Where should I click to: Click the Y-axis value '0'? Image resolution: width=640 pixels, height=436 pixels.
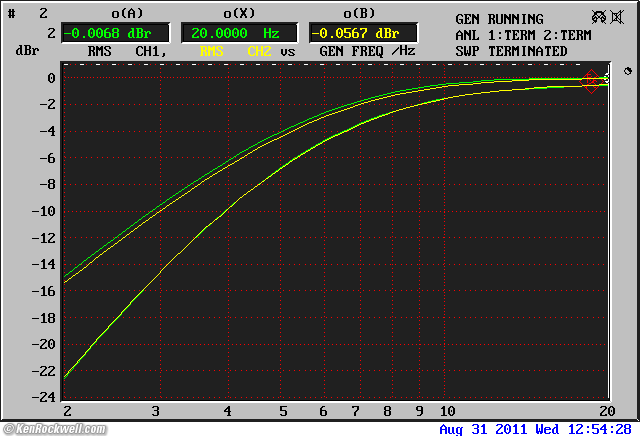(51, 78)
